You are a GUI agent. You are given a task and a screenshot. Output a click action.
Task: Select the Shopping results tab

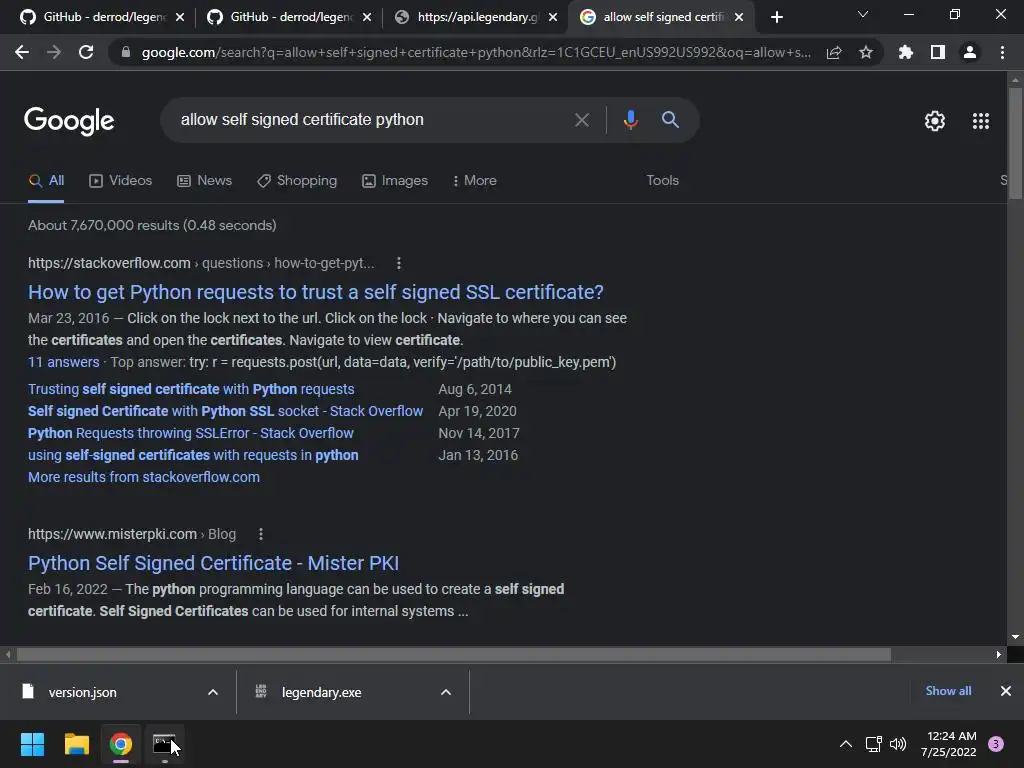pyautogui.click(x=297, y=181)
